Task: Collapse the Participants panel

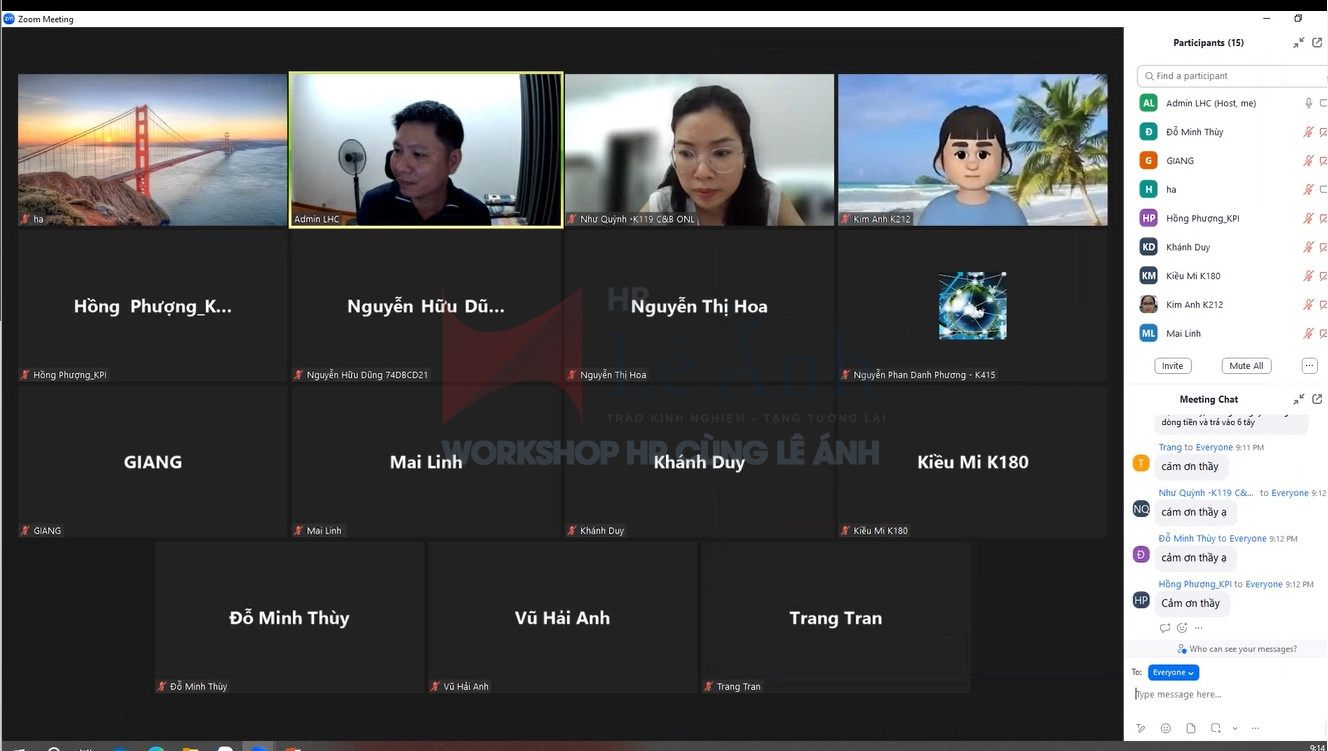Action: click(x=1298, y=43)
